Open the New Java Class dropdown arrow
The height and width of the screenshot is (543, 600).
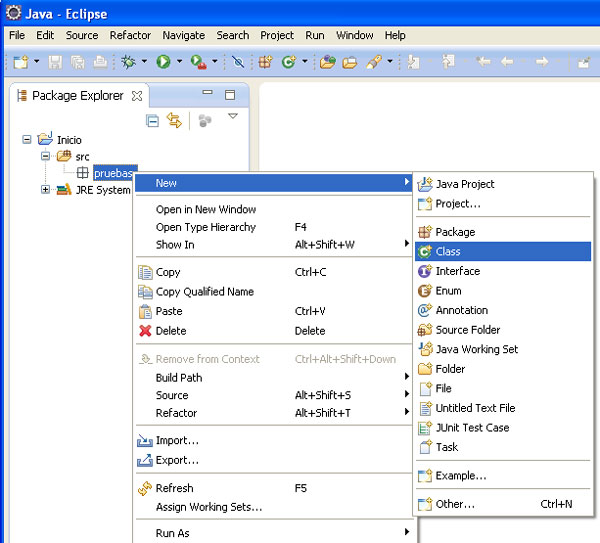coord(305,61)
